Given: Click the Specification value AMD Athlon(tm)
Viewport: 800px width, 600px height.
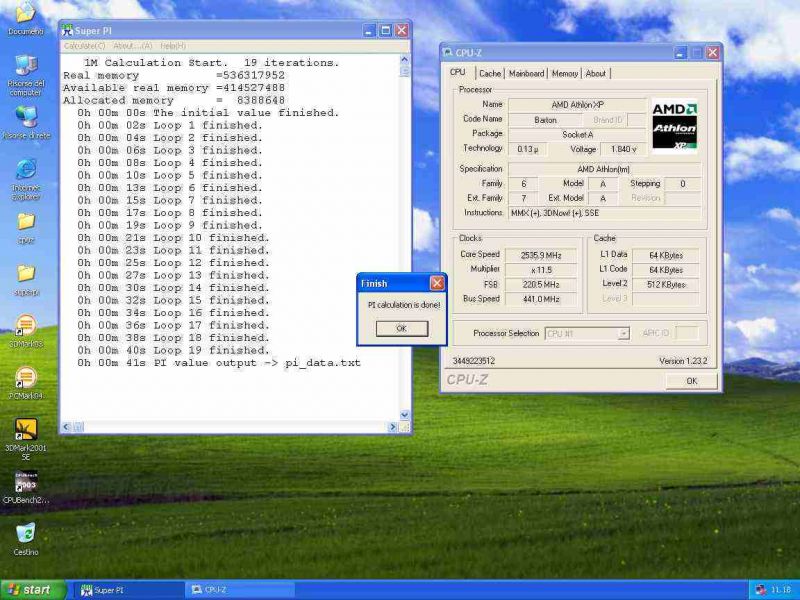Looking at the screenshot, I should pos(605,169).
